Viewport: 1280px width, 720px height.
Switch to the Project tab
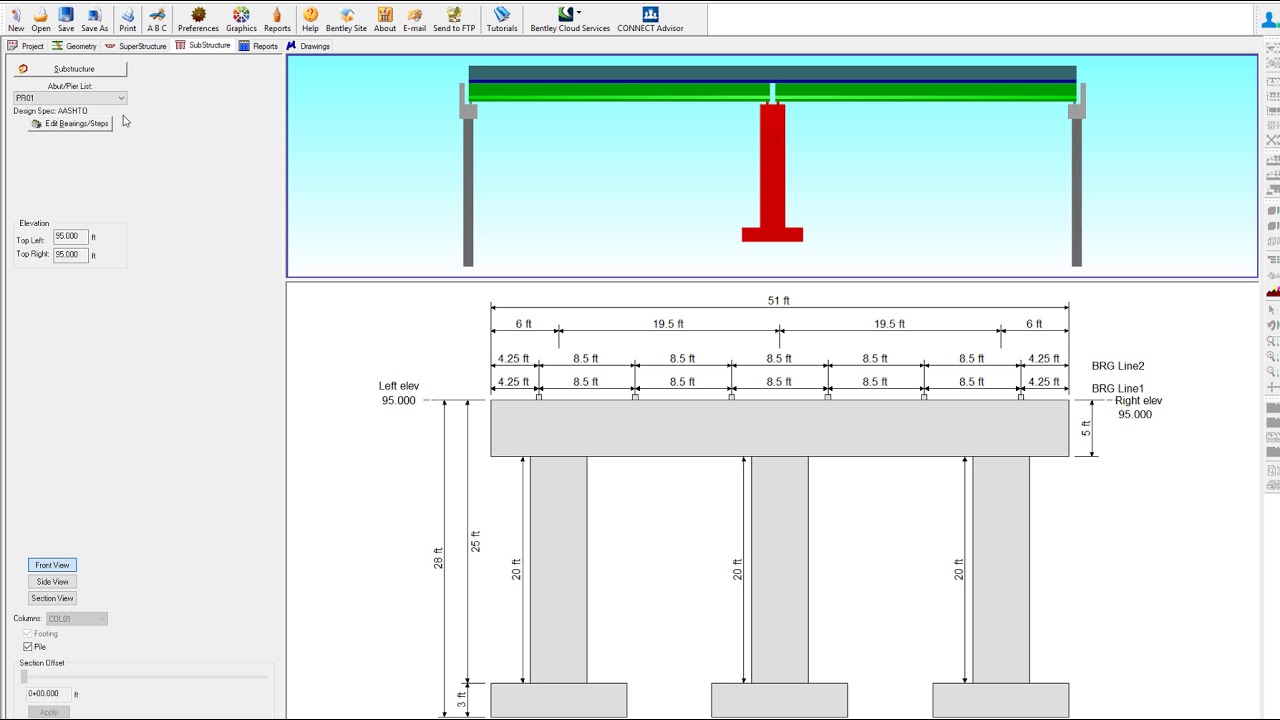(26, 46)
